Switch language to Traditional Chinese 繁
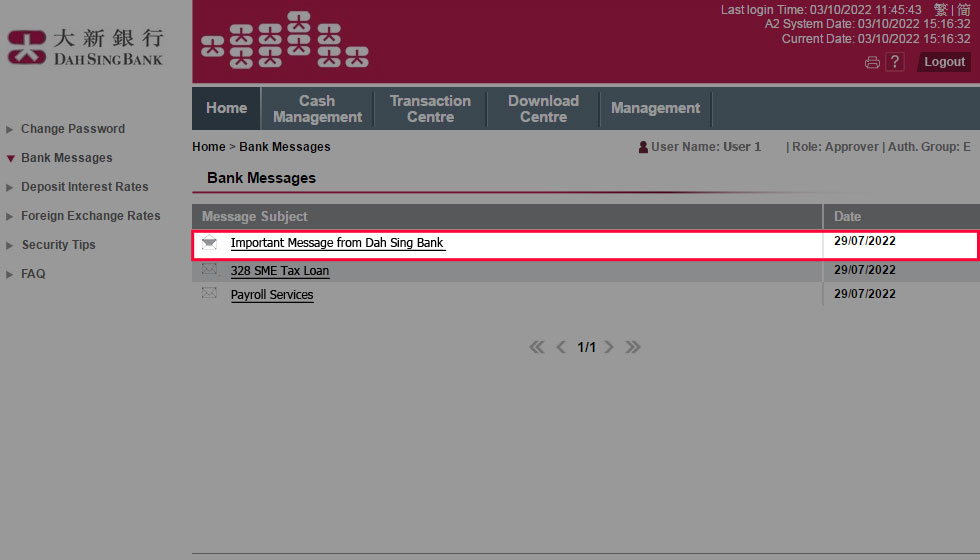 pyautogui.click(x=941, y=9)
